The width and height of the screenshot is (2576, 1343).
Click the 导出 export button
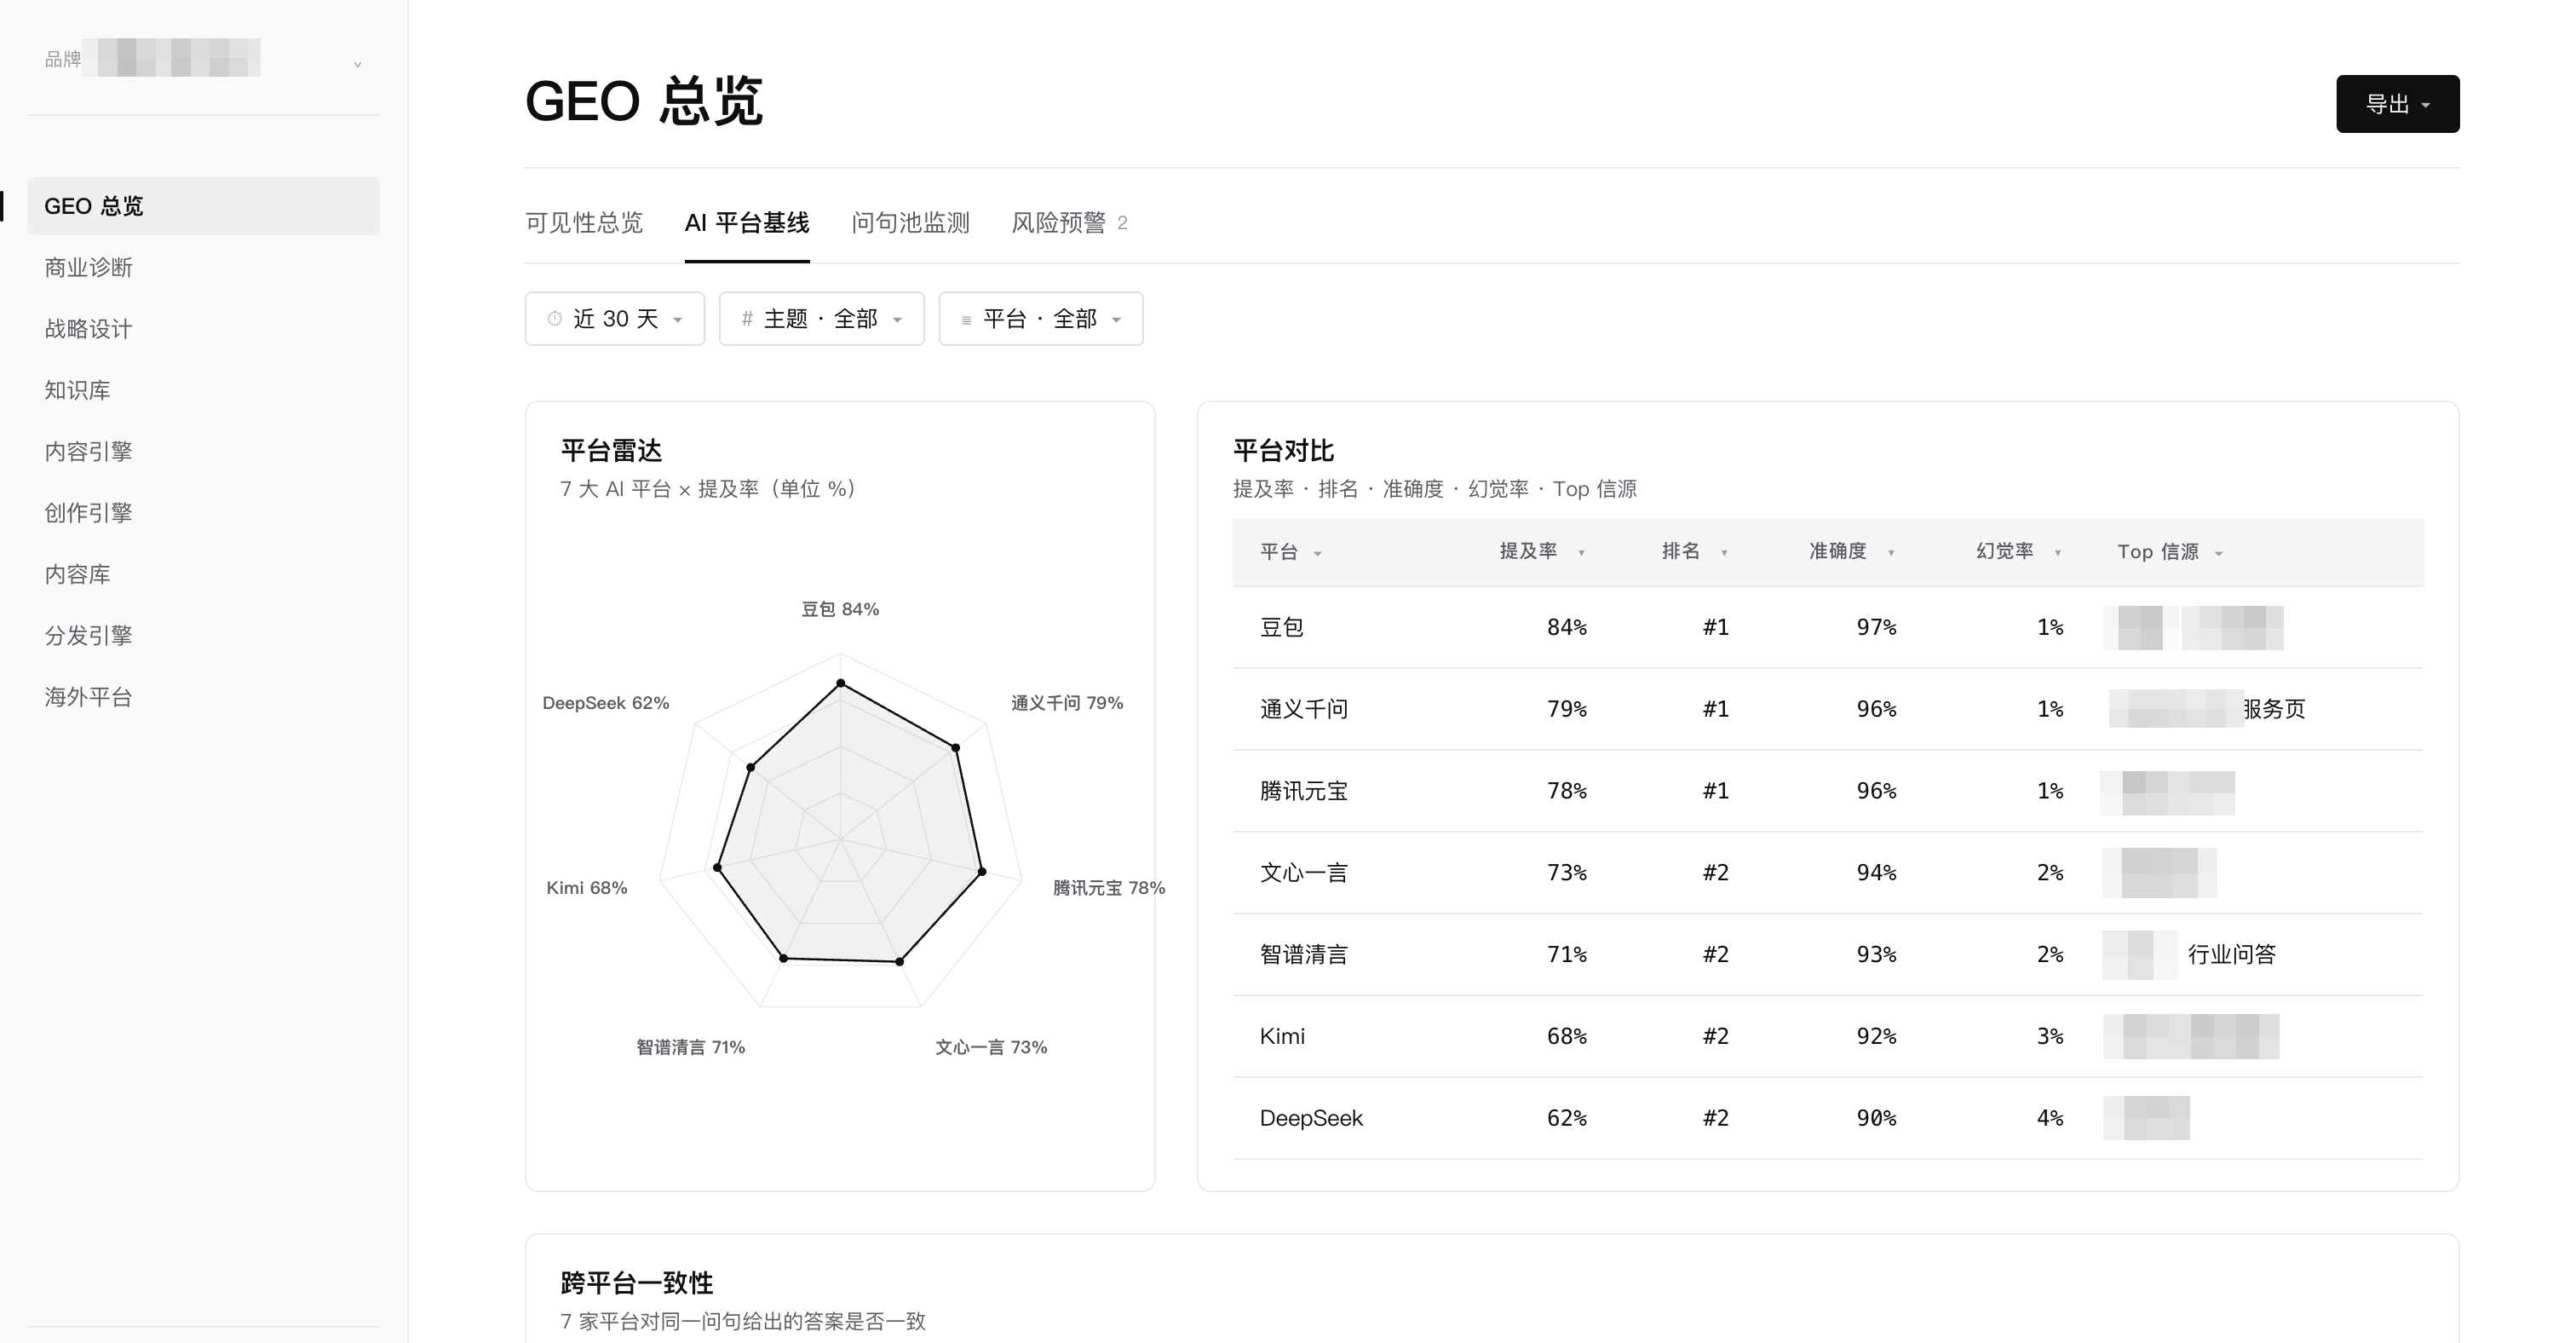tap(2397, 104)
